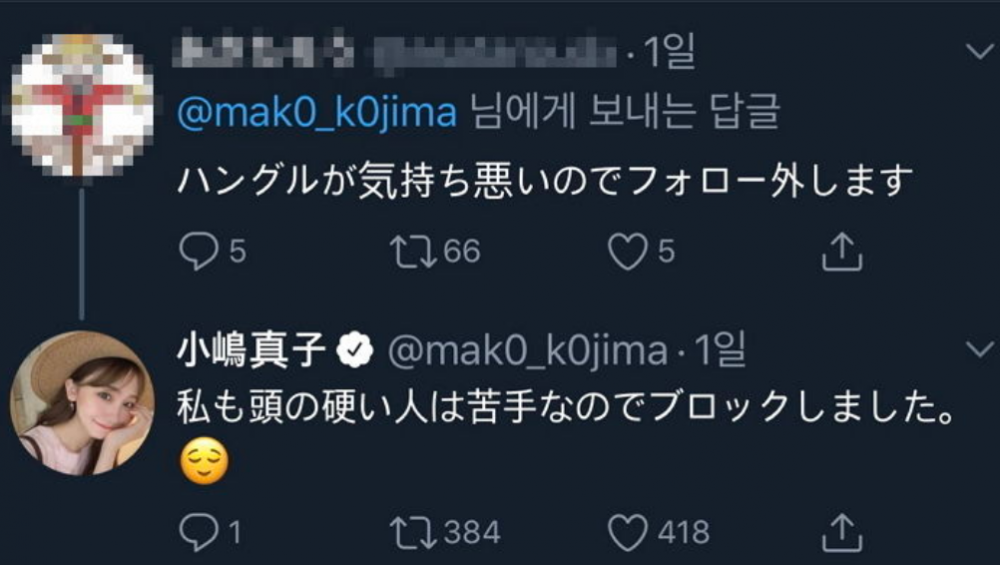Reply to 小嶋真子's tweet

pyautogui.click(x=199, y=532)
